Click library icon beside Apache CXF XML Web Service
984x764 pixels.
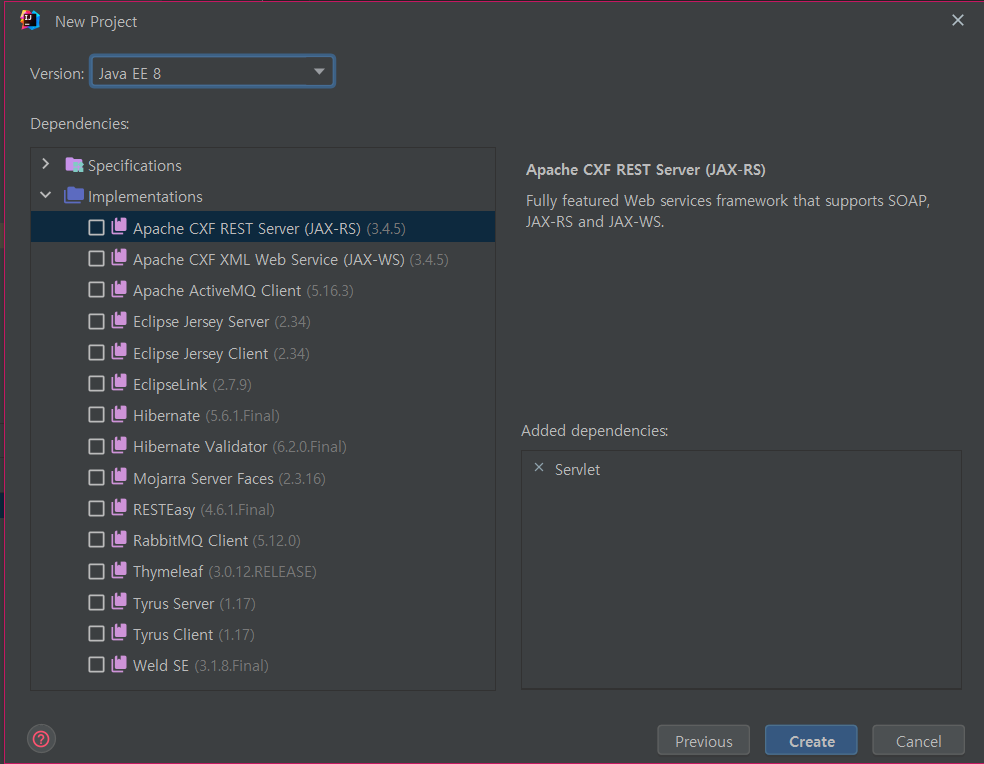(x=119, y=258)
